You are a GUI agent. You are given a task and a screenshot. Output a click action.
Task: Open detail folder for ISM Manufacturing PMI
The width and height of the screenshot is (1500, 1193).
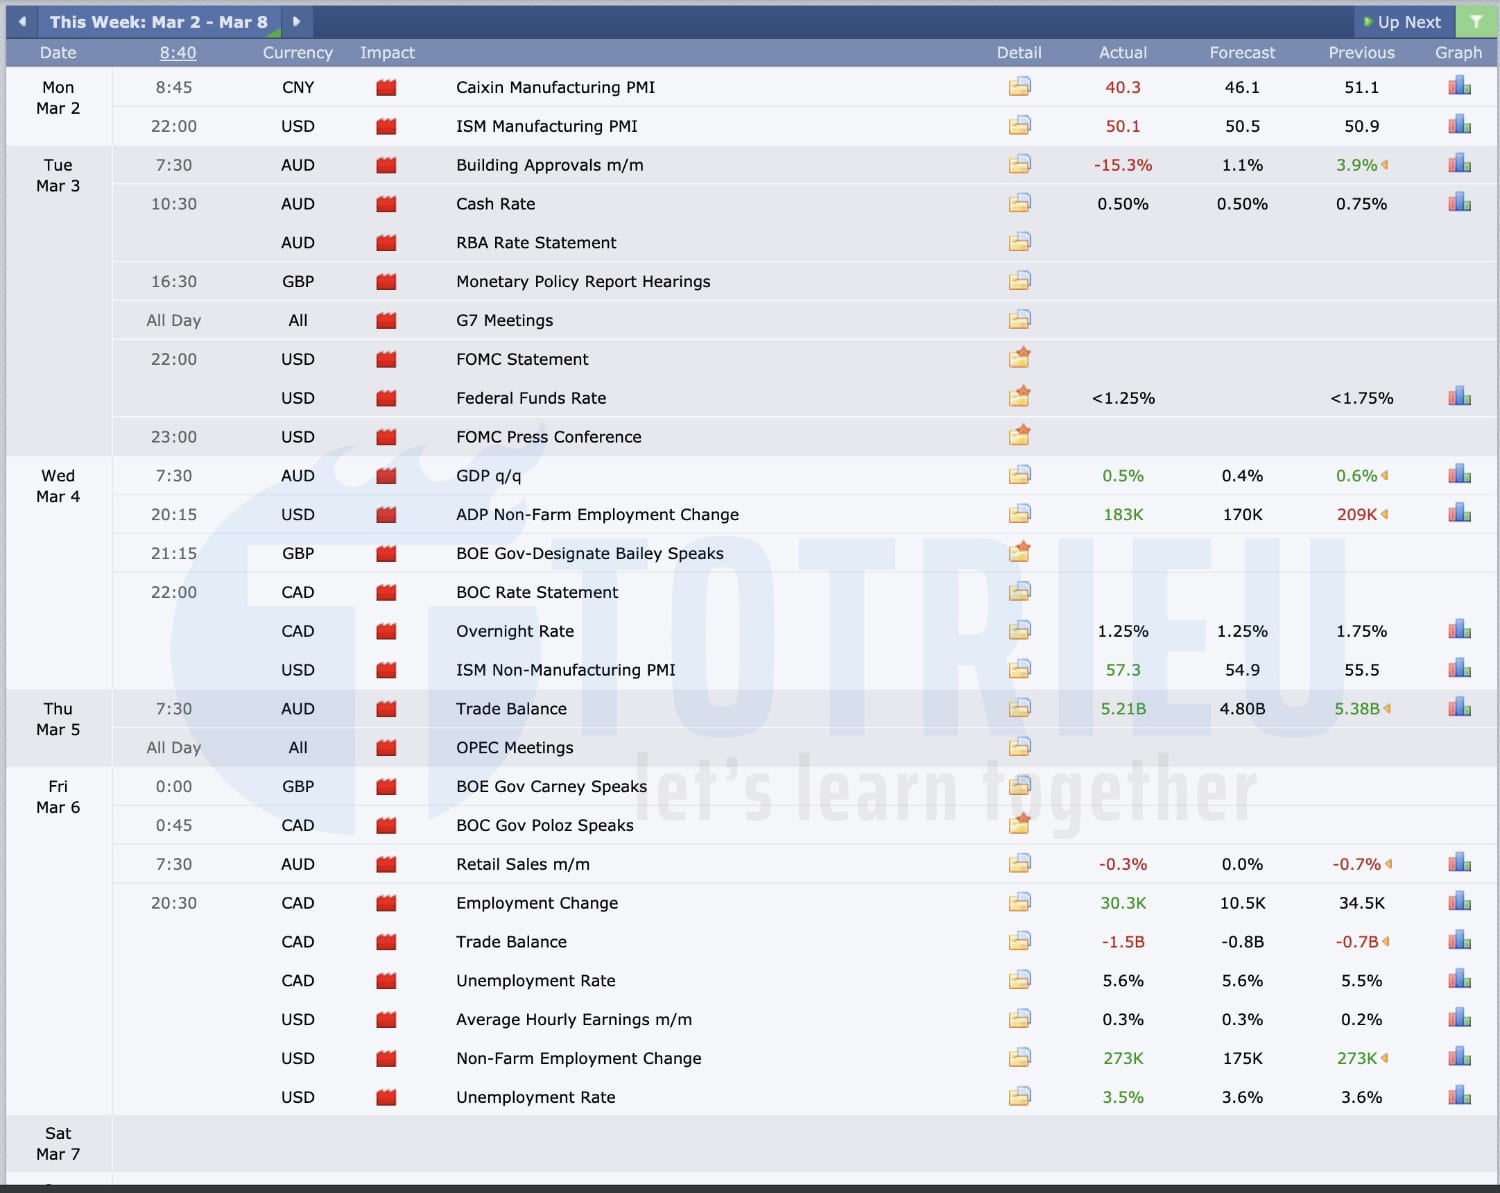coord(1019,126)
